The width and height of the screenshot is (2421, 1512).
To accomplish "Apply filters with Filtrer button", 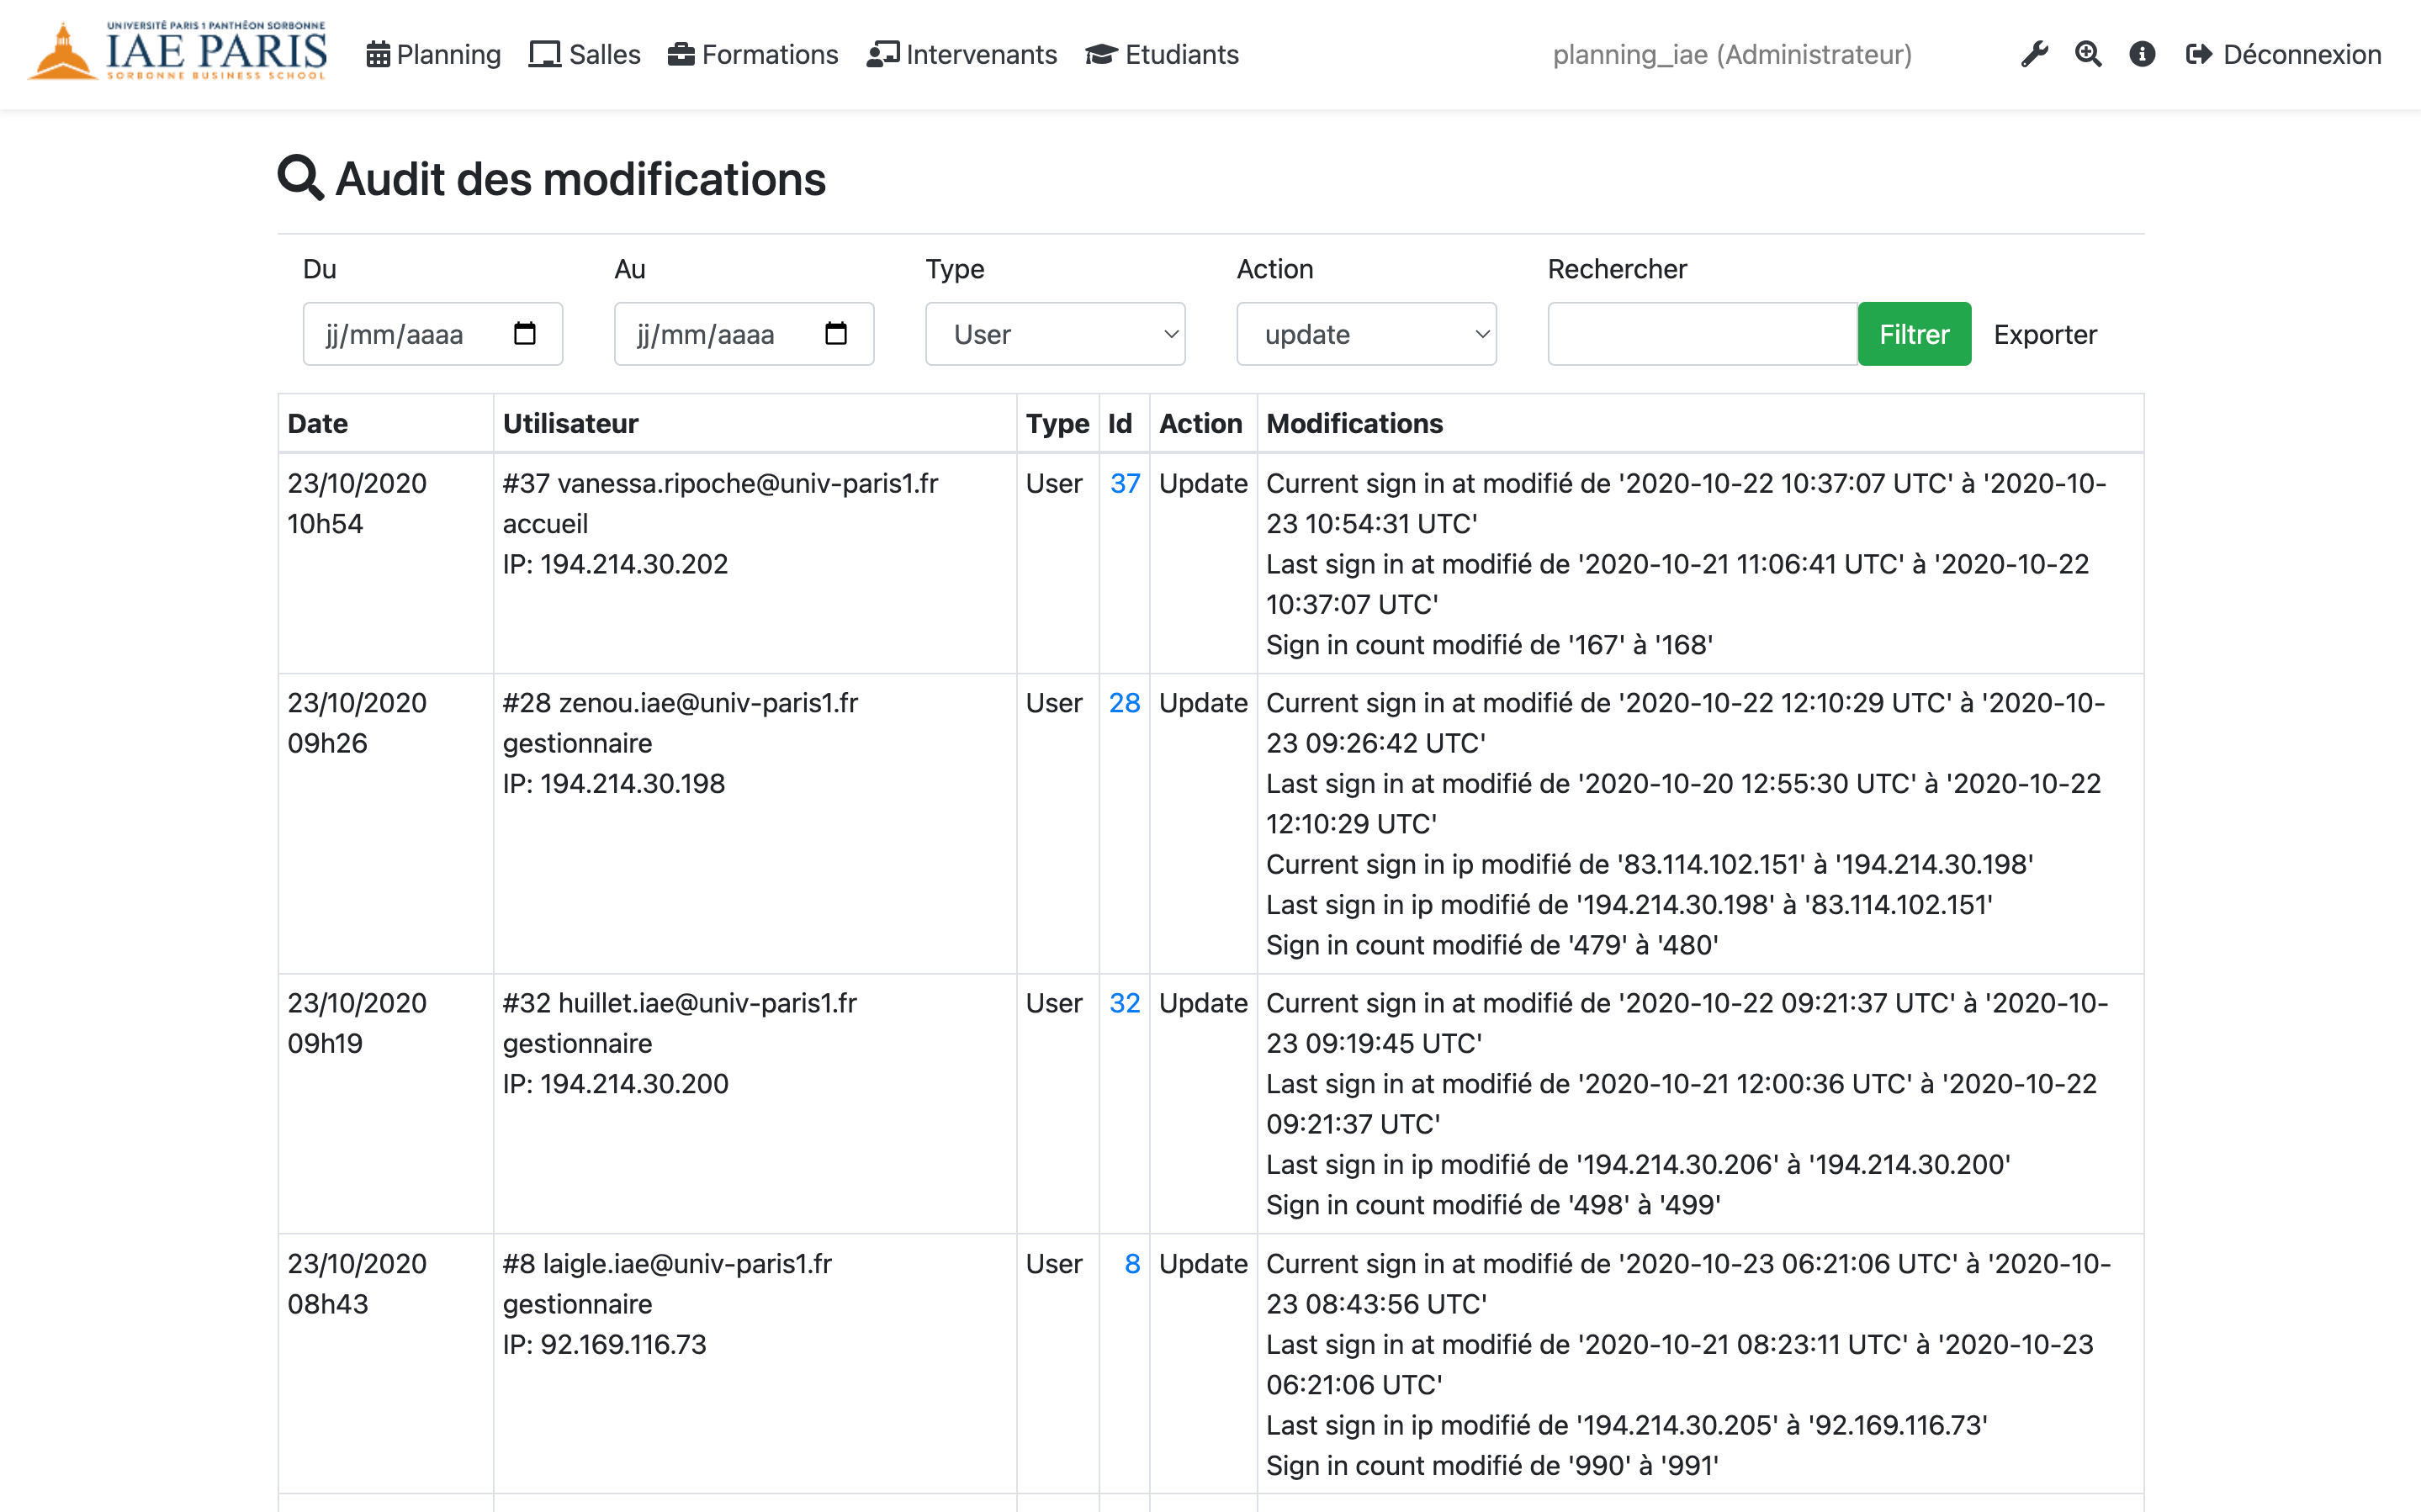I will [x=1914, y=334].
